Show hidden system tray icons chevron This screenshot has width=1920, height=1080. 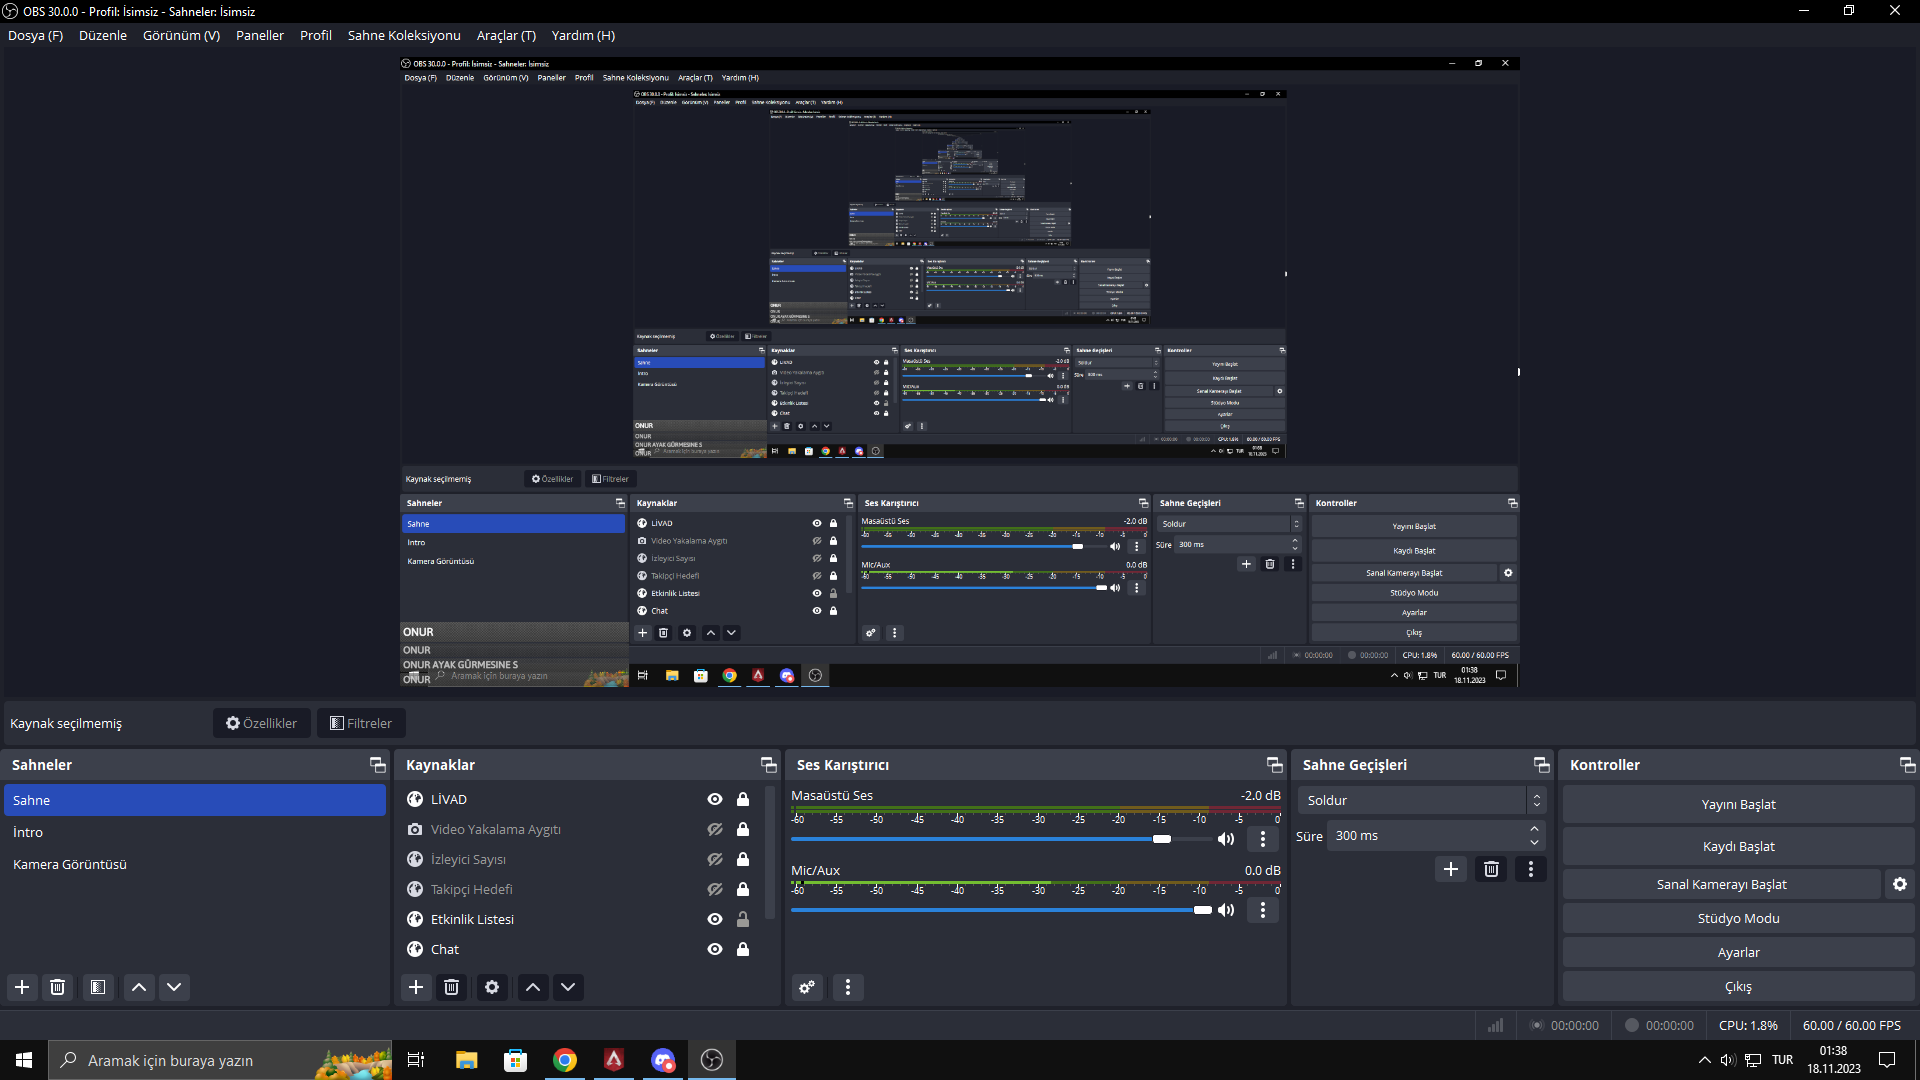[1704, 1060]
